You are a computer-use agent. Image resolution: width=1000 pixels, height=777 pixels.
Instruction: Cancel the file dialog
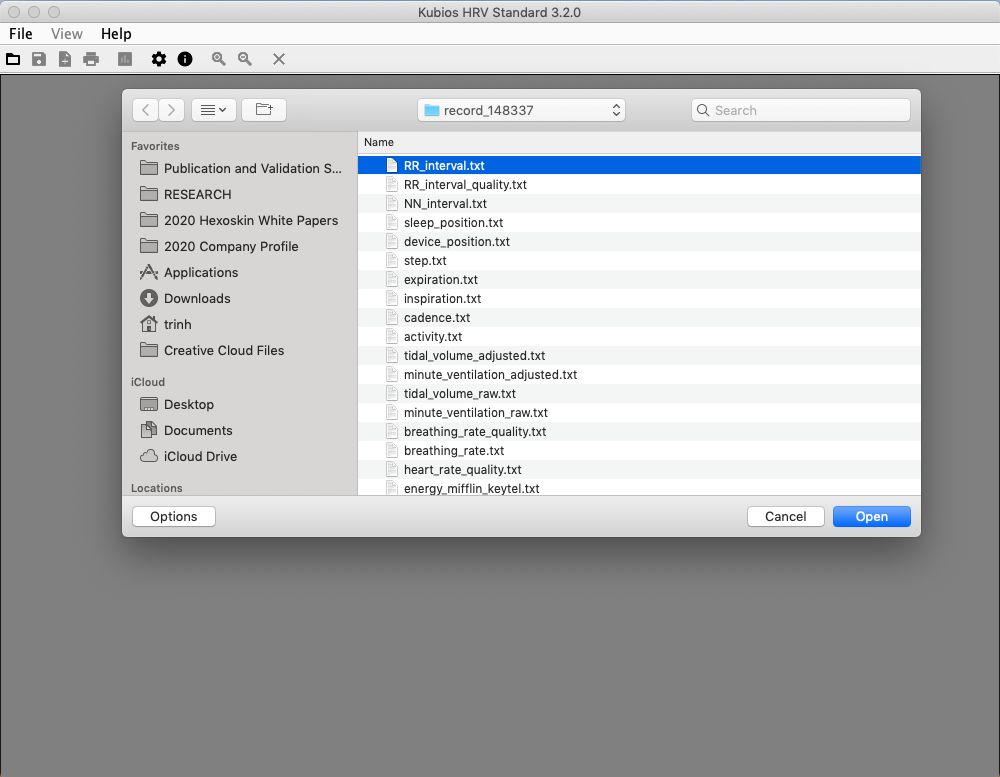785,516
